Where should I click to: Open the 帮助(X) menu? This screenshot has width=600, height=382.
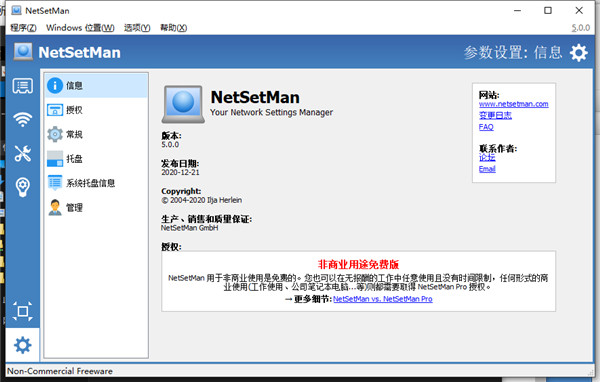[x=173, y=28]
